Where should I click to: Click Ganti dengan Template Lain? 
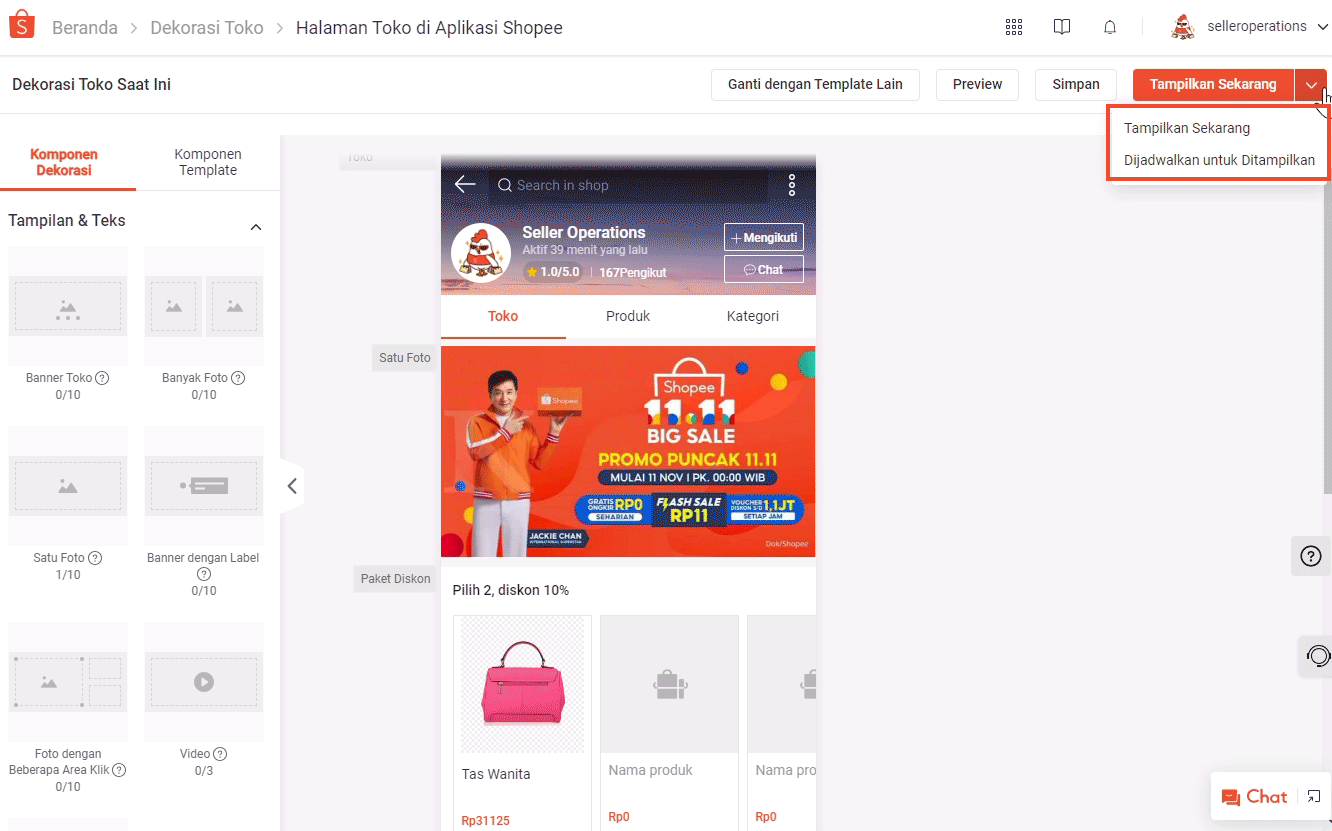(814, 84)
